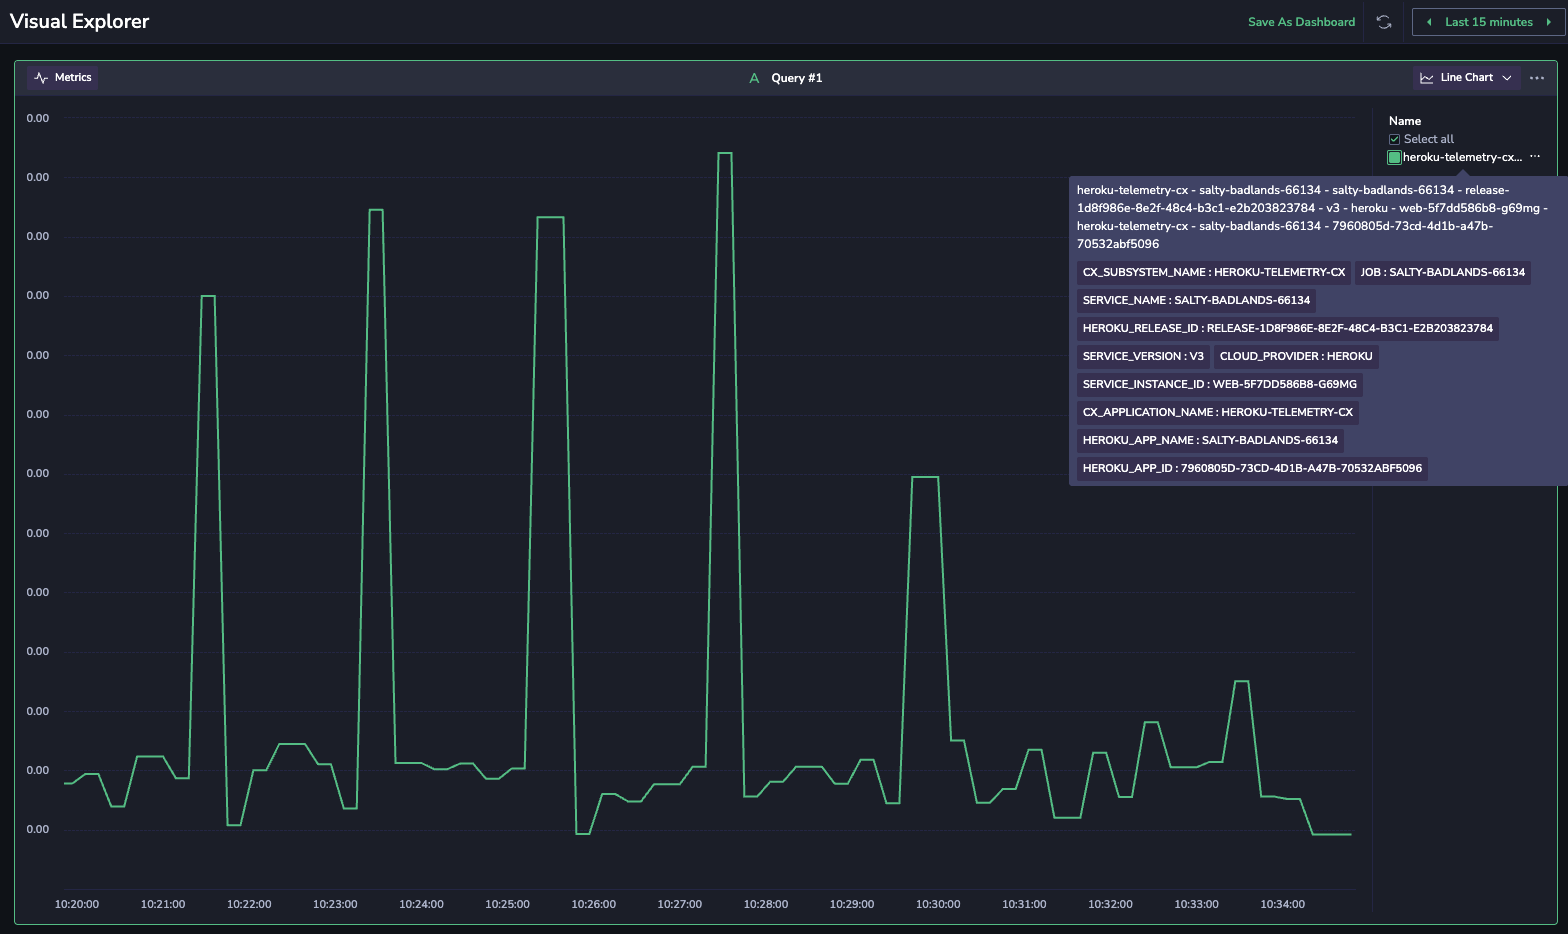Screen dimensions: 1568x934
Task: Click the flat-topped chart peak after 10:25
Action: coord(551,217)
